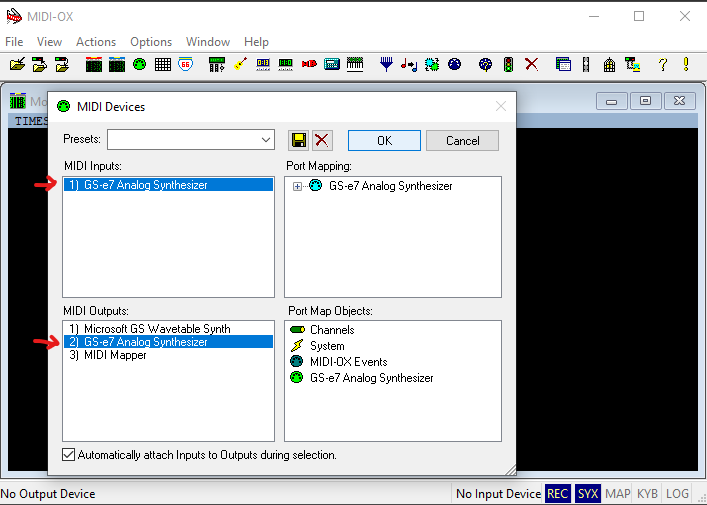Select Microsoft GS Wavetable Synth output

tap(168, 329)
